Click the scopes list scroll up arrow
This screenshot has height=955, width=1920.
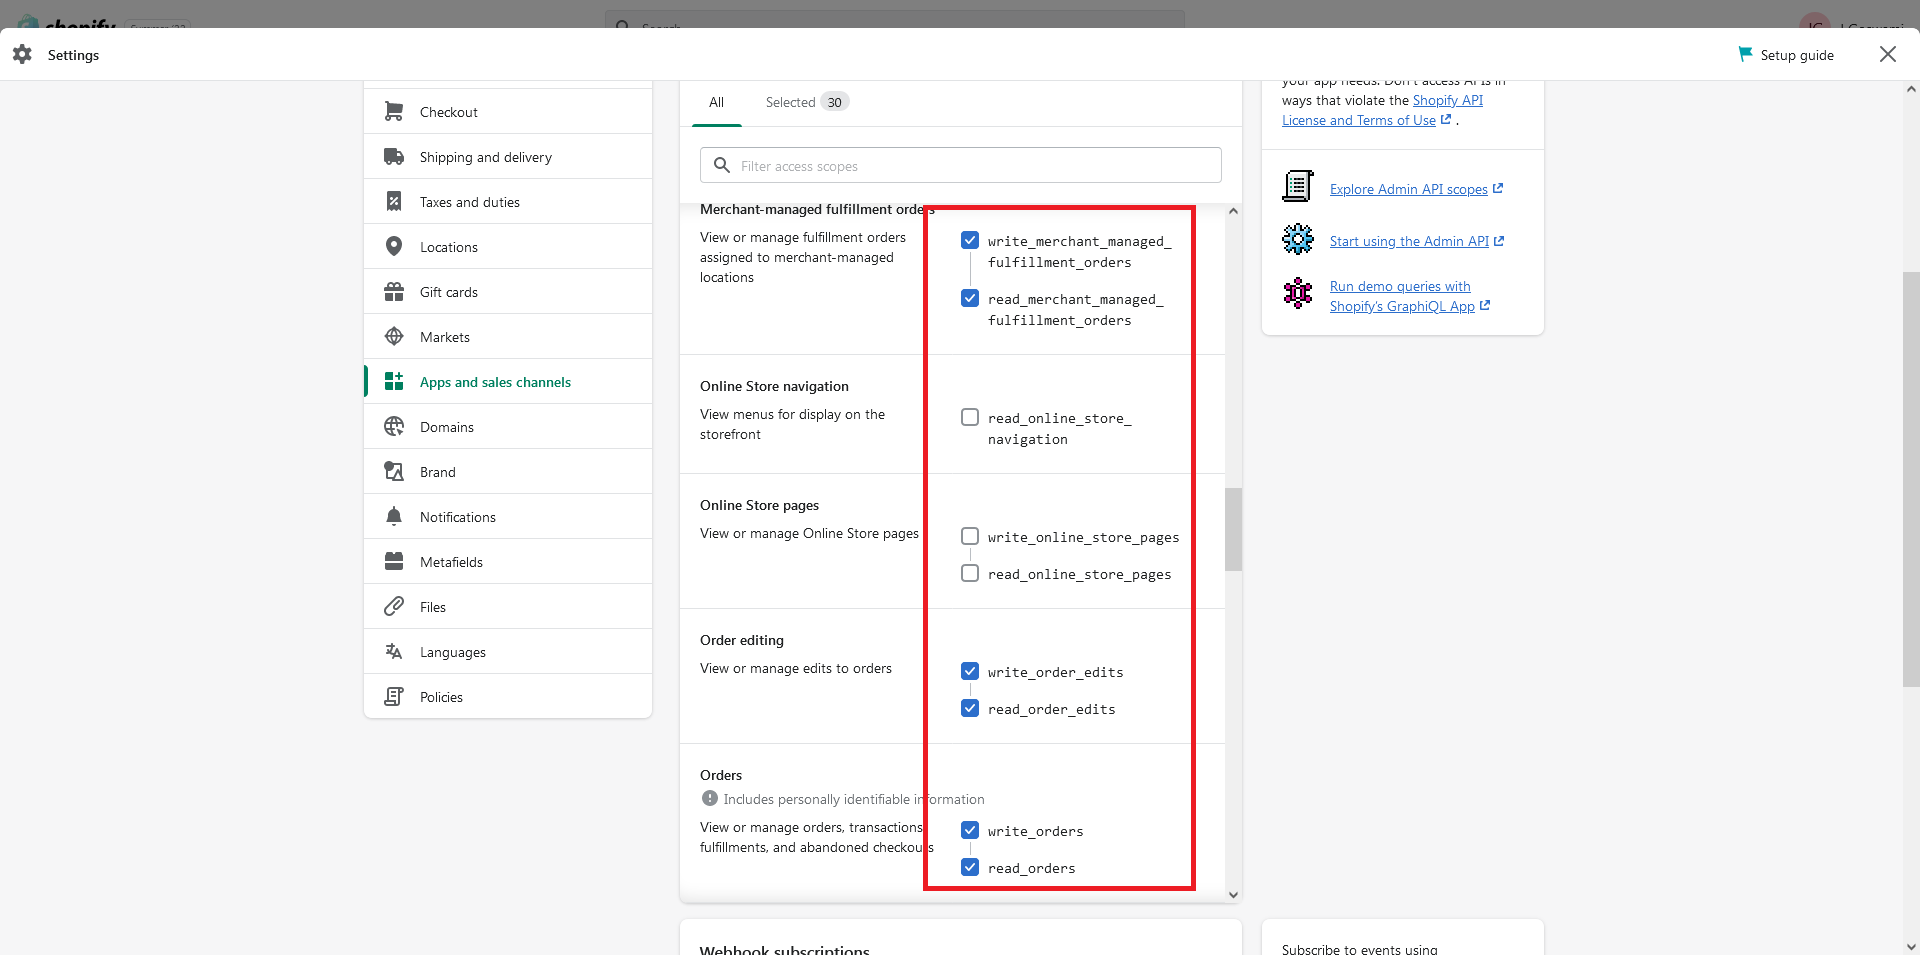click(x=1233, y=211)
